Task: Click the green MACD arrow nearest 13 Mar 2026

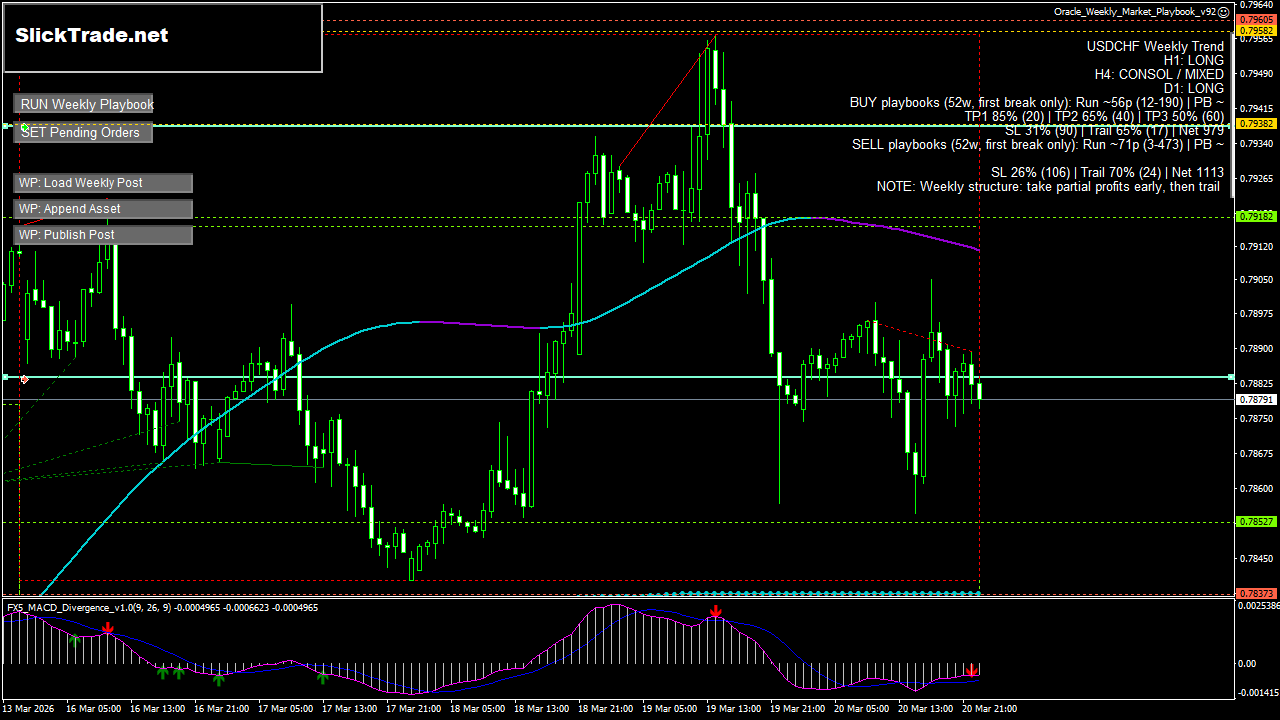Action: pos(74,639)
